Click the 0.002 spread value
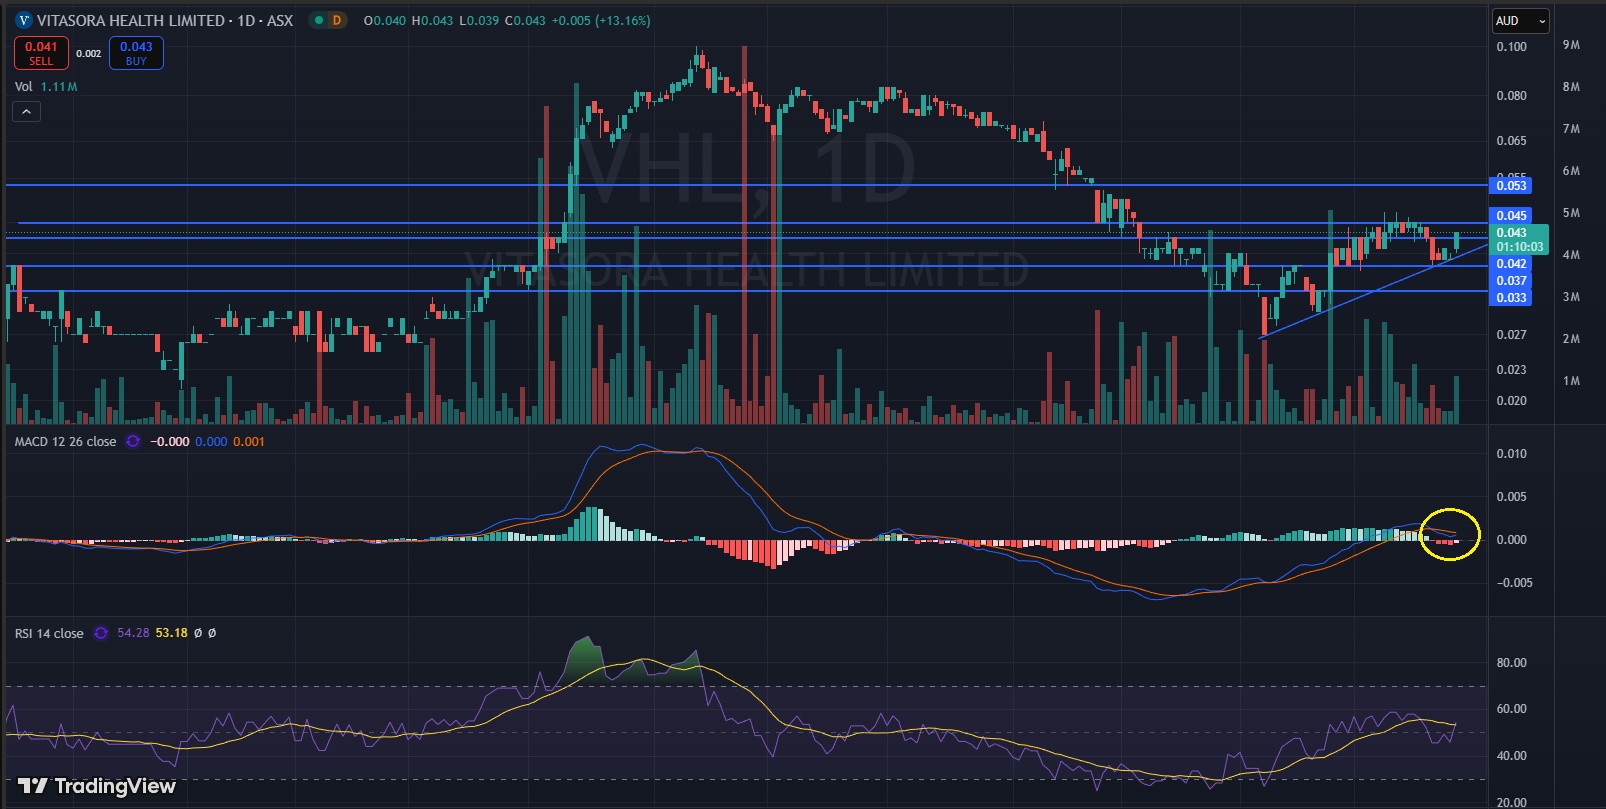This screenshot has width=1606, height=809. coord(89,53)
